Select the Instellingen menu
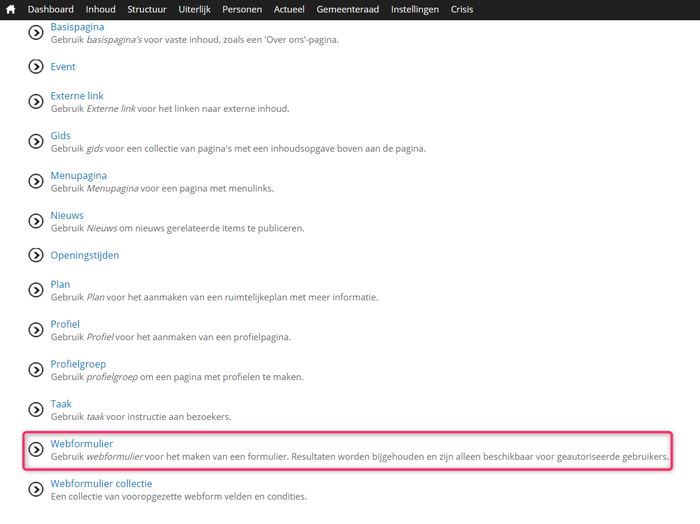This screenshot has width=700, height=524. [x=415, y=9]
